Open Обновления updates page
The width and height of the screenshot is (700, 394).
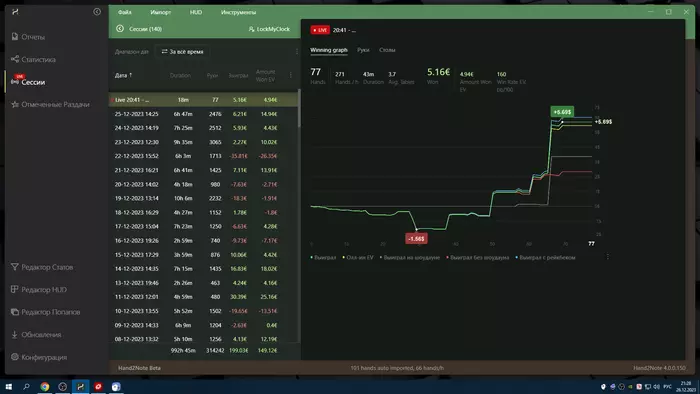[36, 335]
